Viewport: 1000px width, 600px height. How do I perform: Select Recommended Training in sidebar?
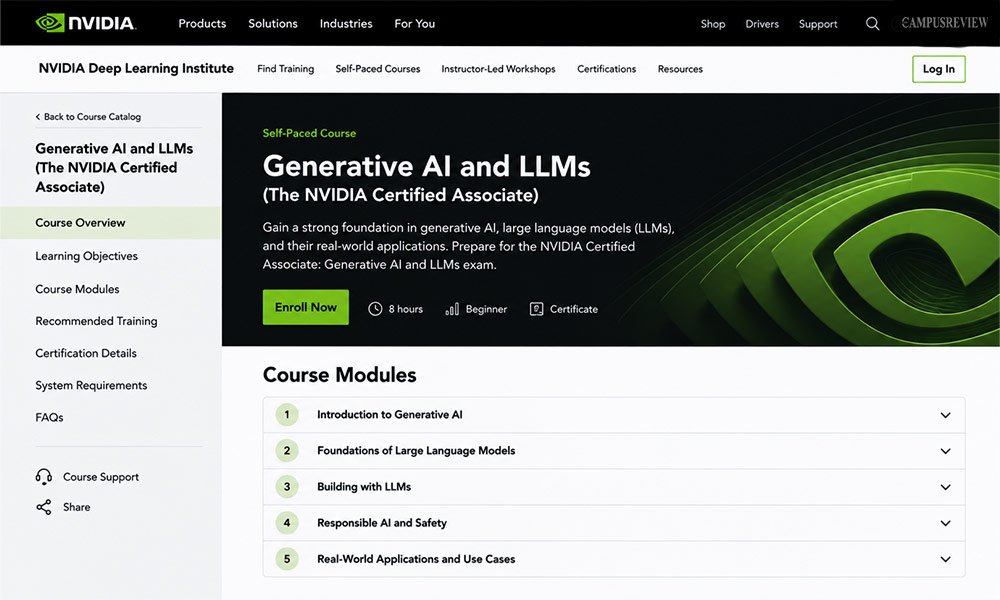coord(96,321)
